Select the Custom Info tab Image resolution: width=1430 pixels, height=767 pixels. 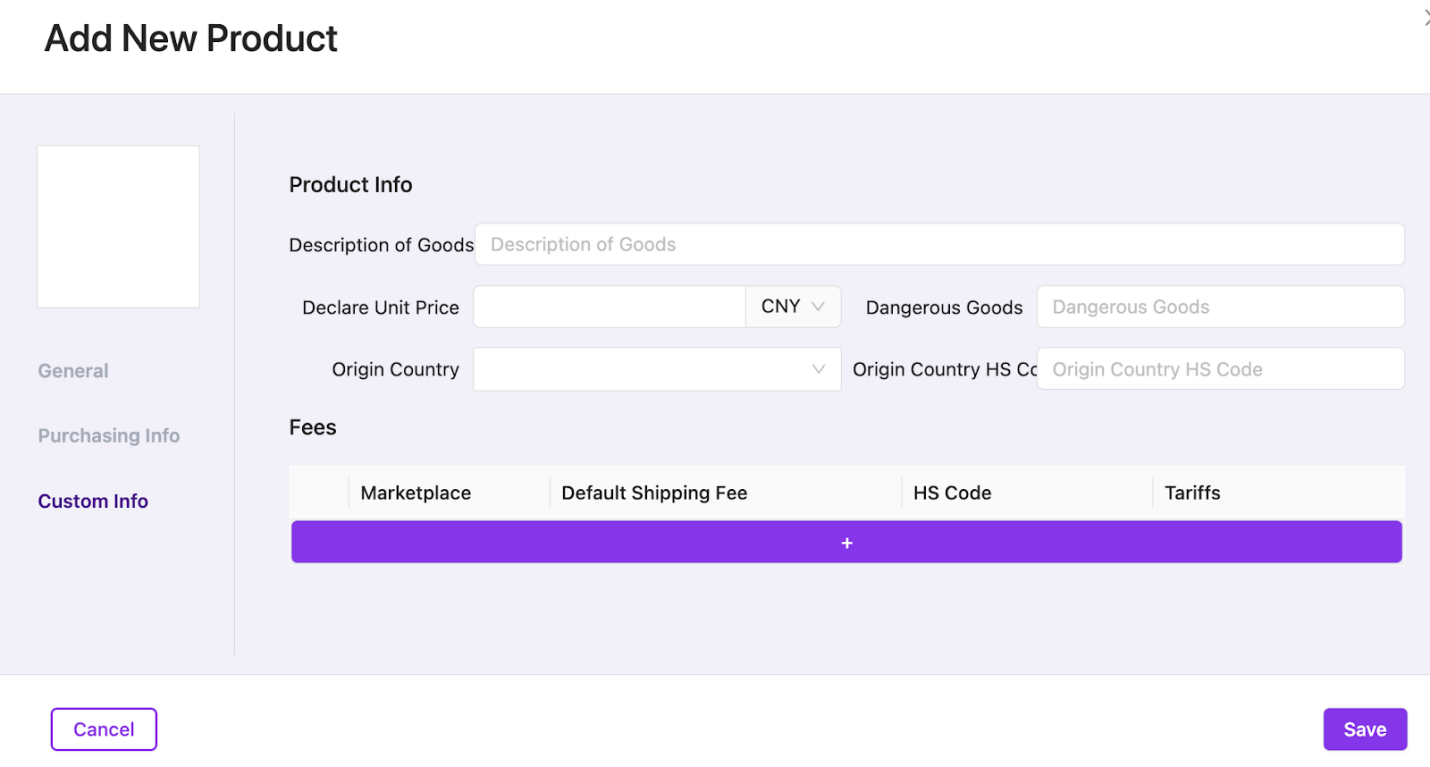(93, 501)
